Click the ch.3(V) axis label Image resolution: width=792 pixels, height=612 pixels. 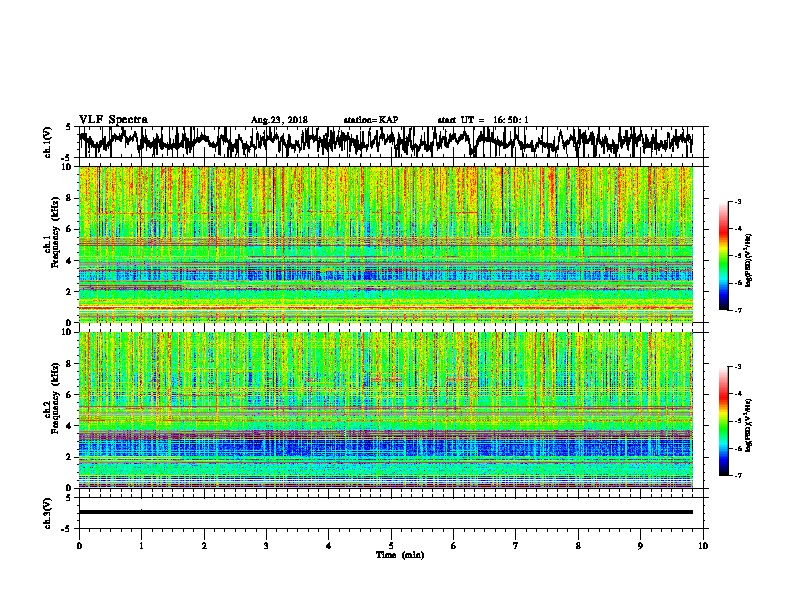click(x=48, y=513)
